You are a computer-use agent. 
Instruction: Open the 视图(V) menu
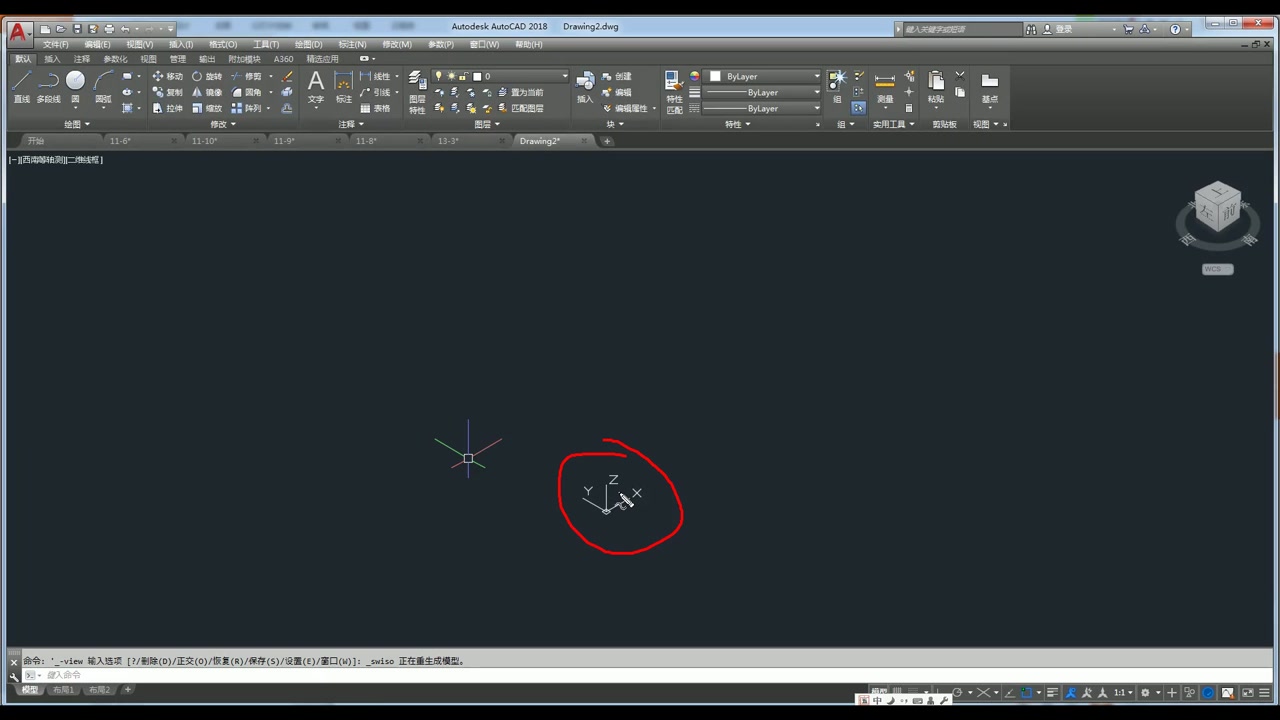pos(140,44)
